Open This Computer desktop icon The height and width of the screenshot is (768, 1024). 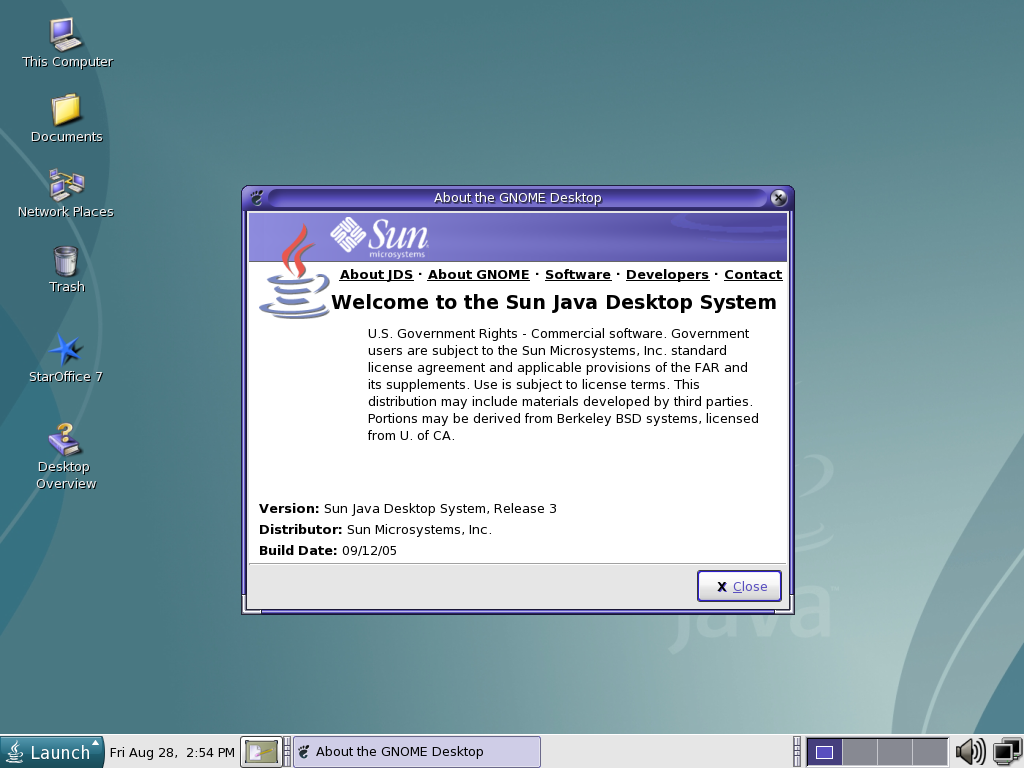click(67, 36)
